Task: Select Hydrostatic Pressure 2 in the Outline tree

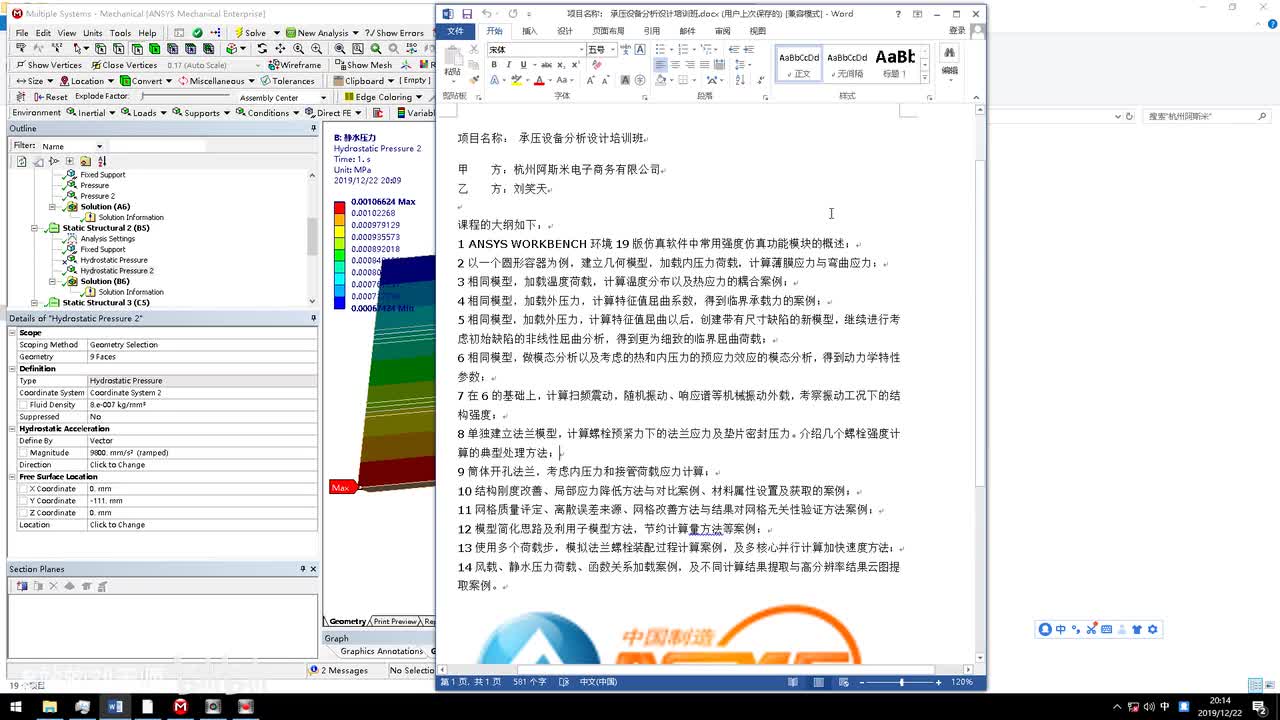Action: click(x=116, y=271)
